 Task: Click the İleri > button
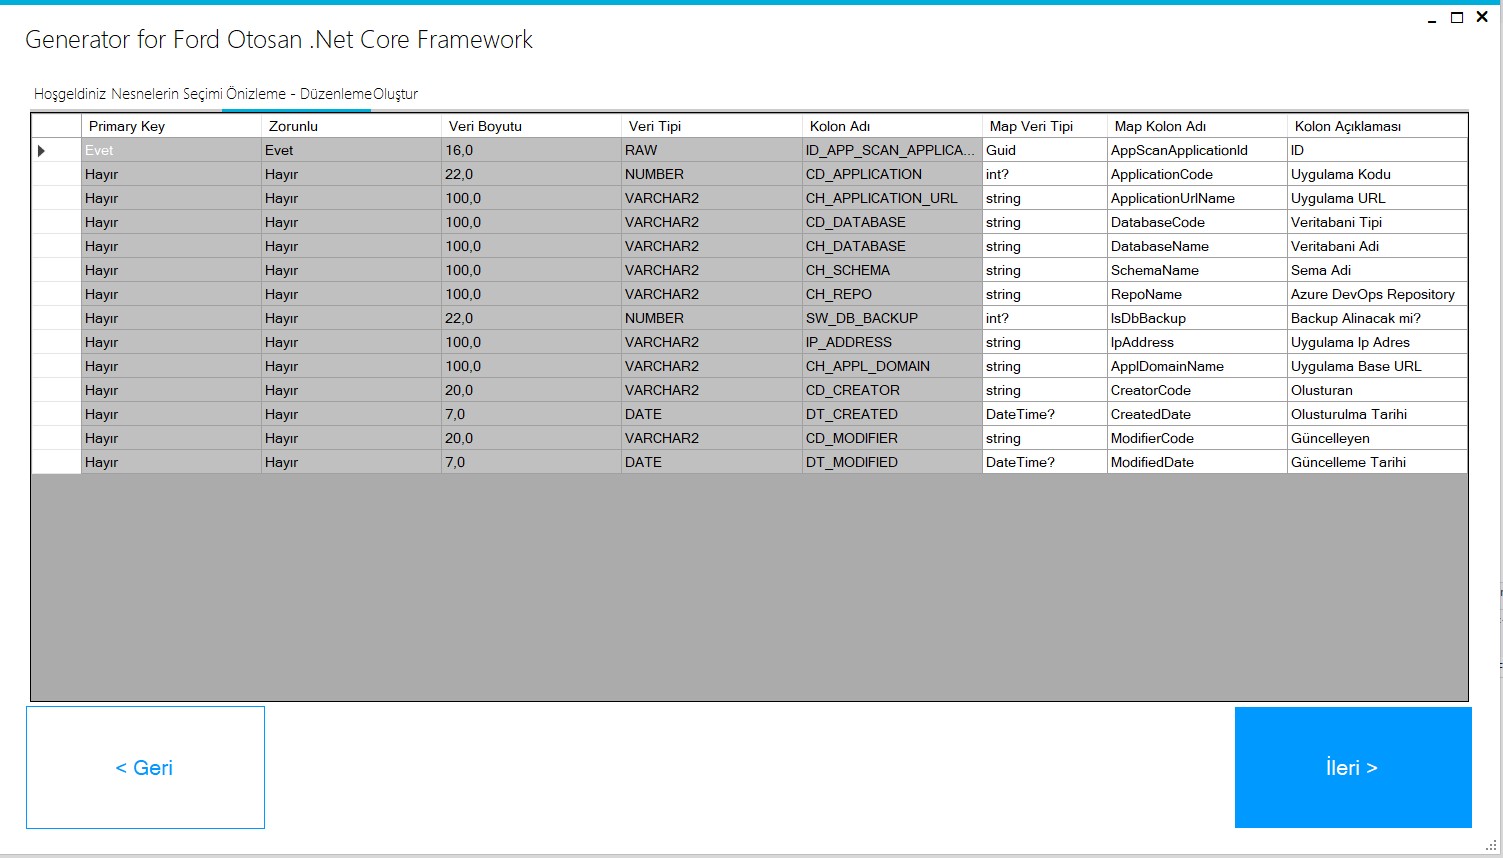point(1352,767)
